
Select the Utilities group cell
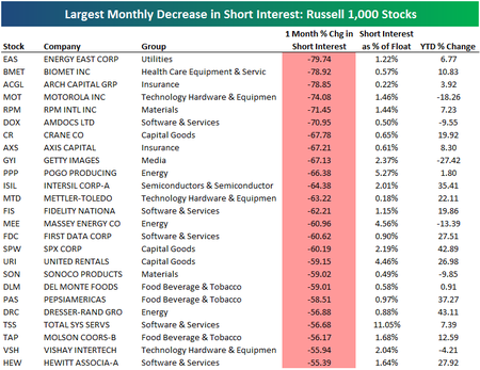coord(157,59)
